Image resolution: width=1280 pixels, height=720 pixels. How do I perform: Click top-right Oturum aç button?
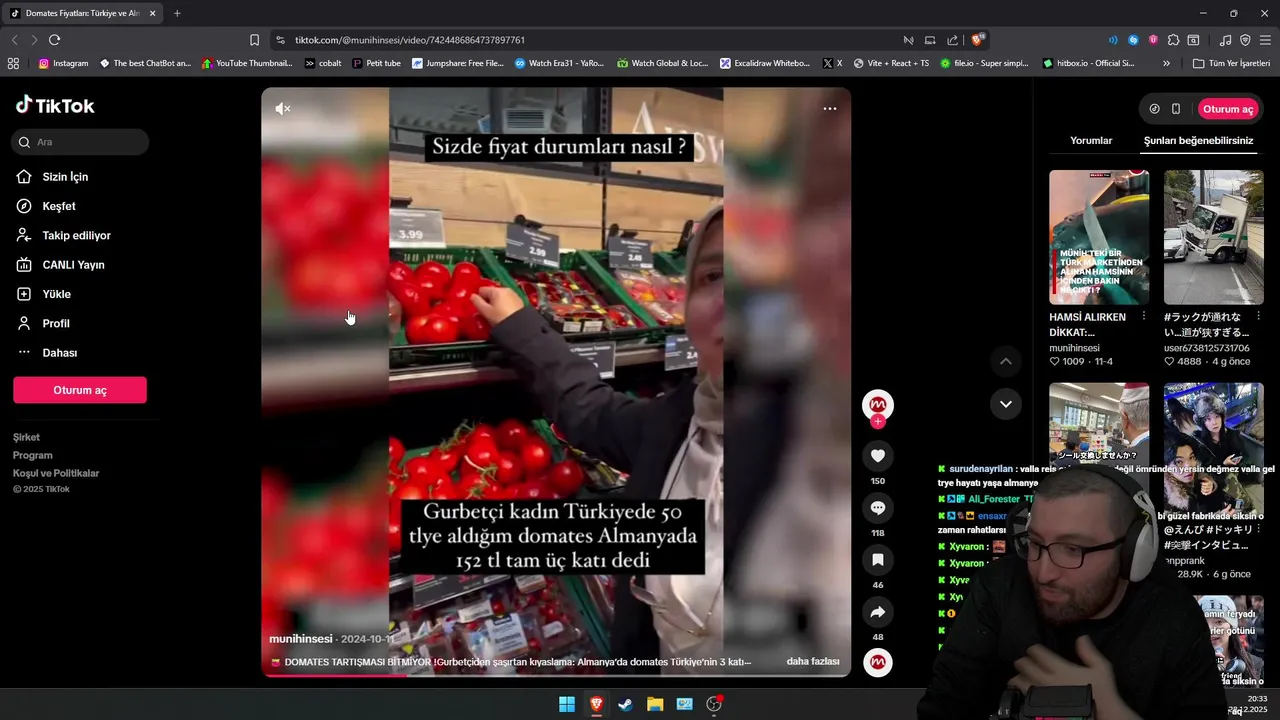click(x=1228, y=109)
